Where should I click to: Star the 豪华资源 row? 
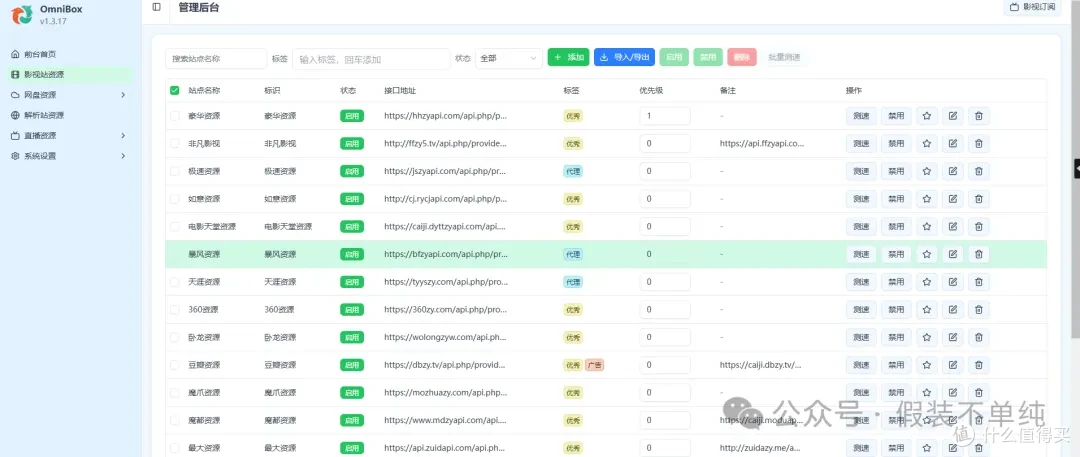[926, 116]
